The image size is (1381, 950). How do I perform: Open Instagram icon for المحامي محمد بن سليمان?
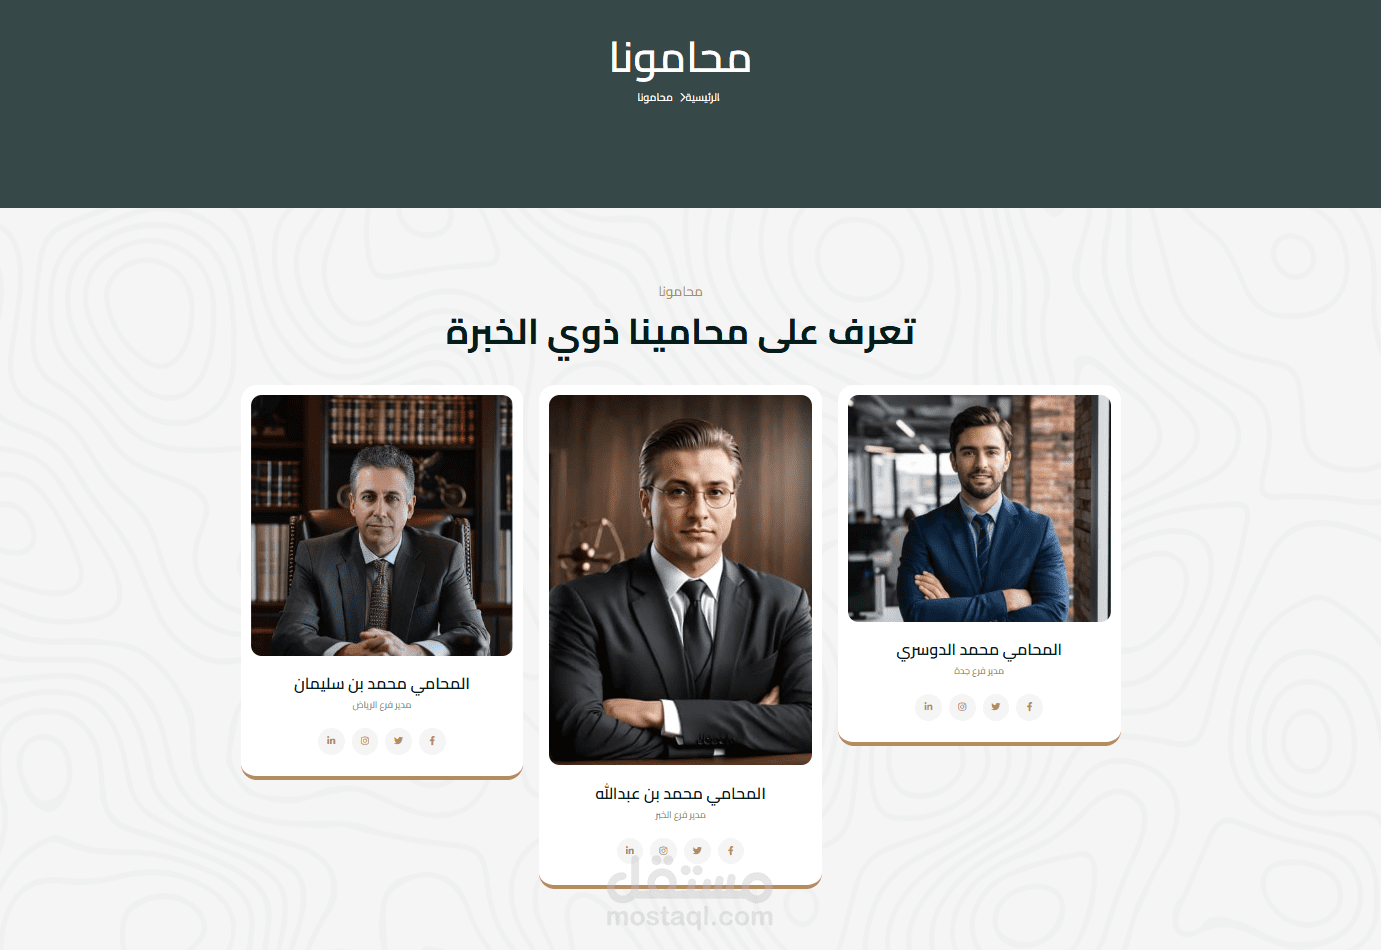click(365, 741)
